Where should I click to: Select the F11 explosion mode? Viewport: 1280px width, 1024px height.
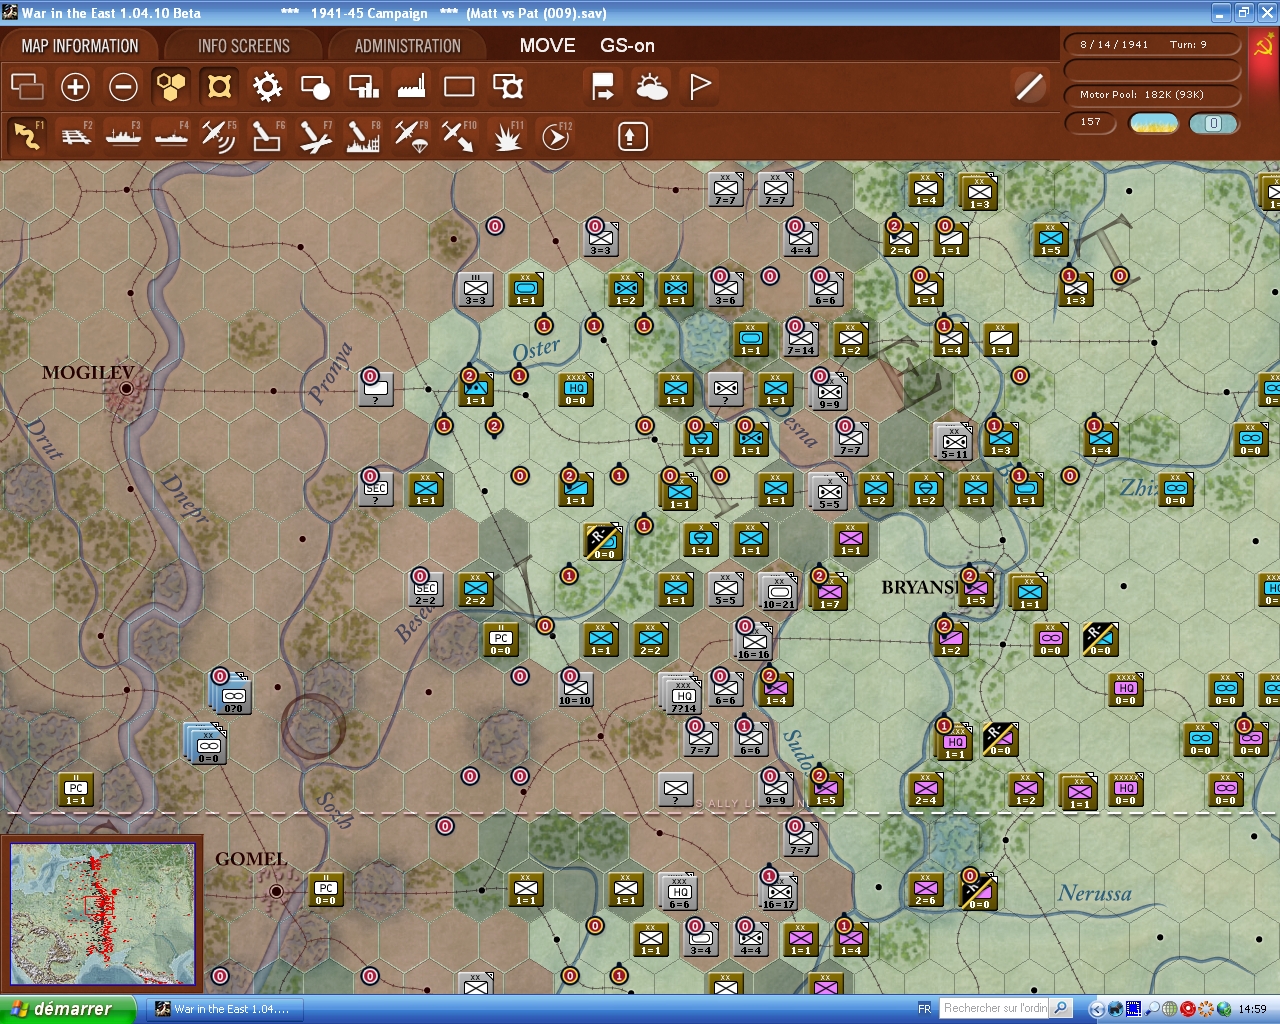click(508, 136)
